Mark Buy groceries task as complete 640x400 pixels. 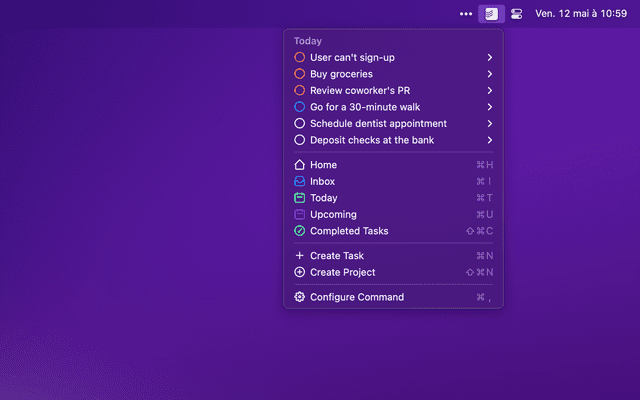pos(300,74)
